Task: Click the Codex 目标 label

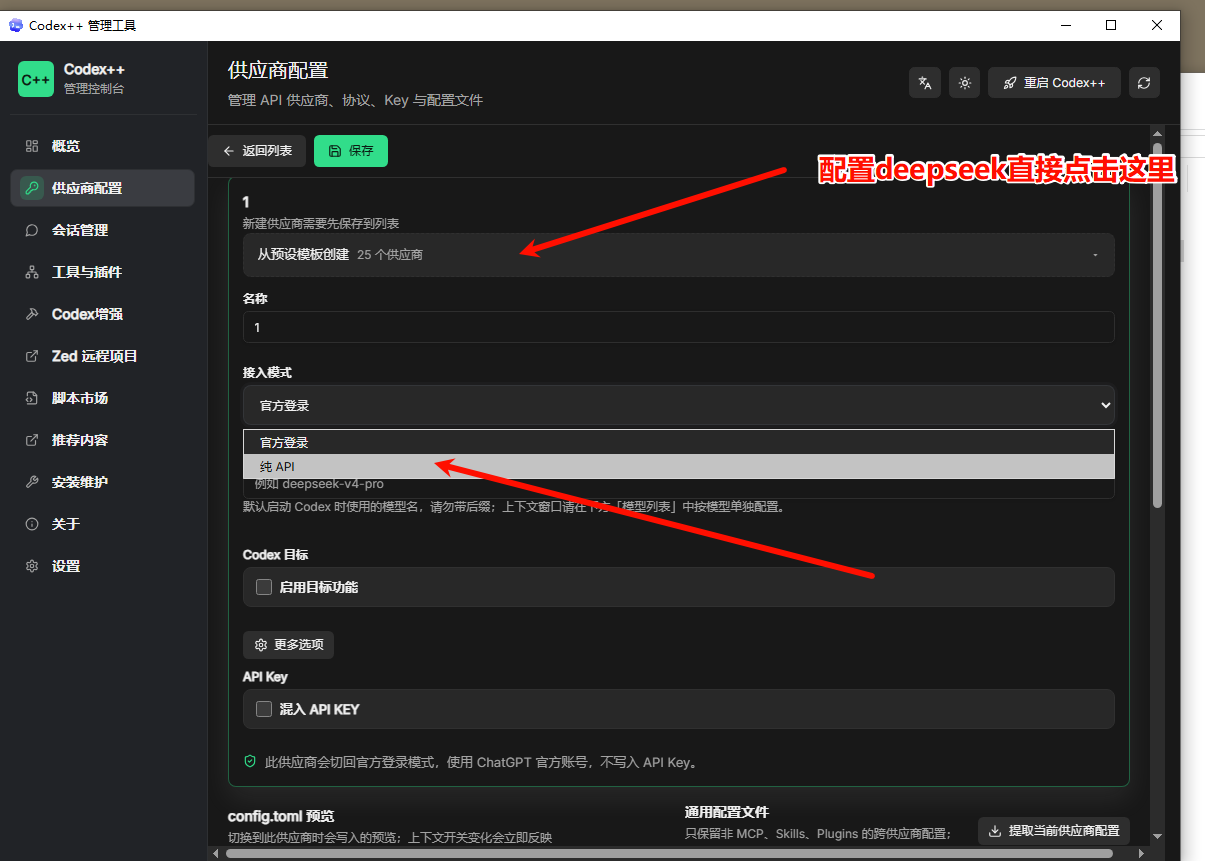Action: (x=275, y=554)
